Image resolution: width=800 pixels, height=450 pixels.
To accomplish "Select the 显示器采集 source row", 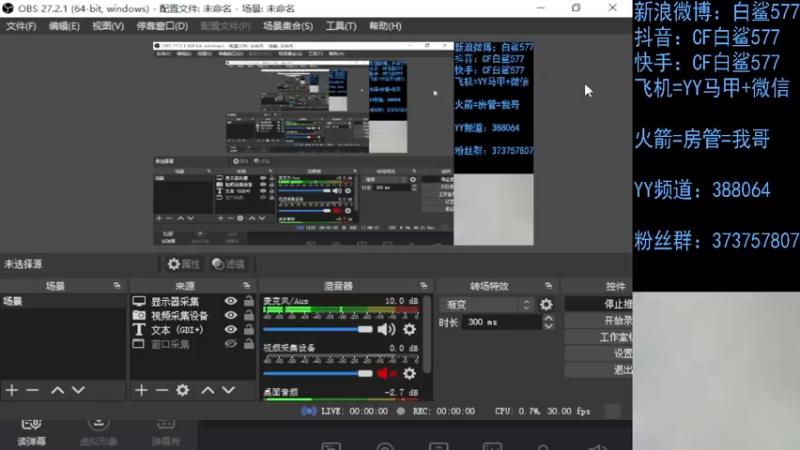I will pyautogui.click(x=193, y=301).
